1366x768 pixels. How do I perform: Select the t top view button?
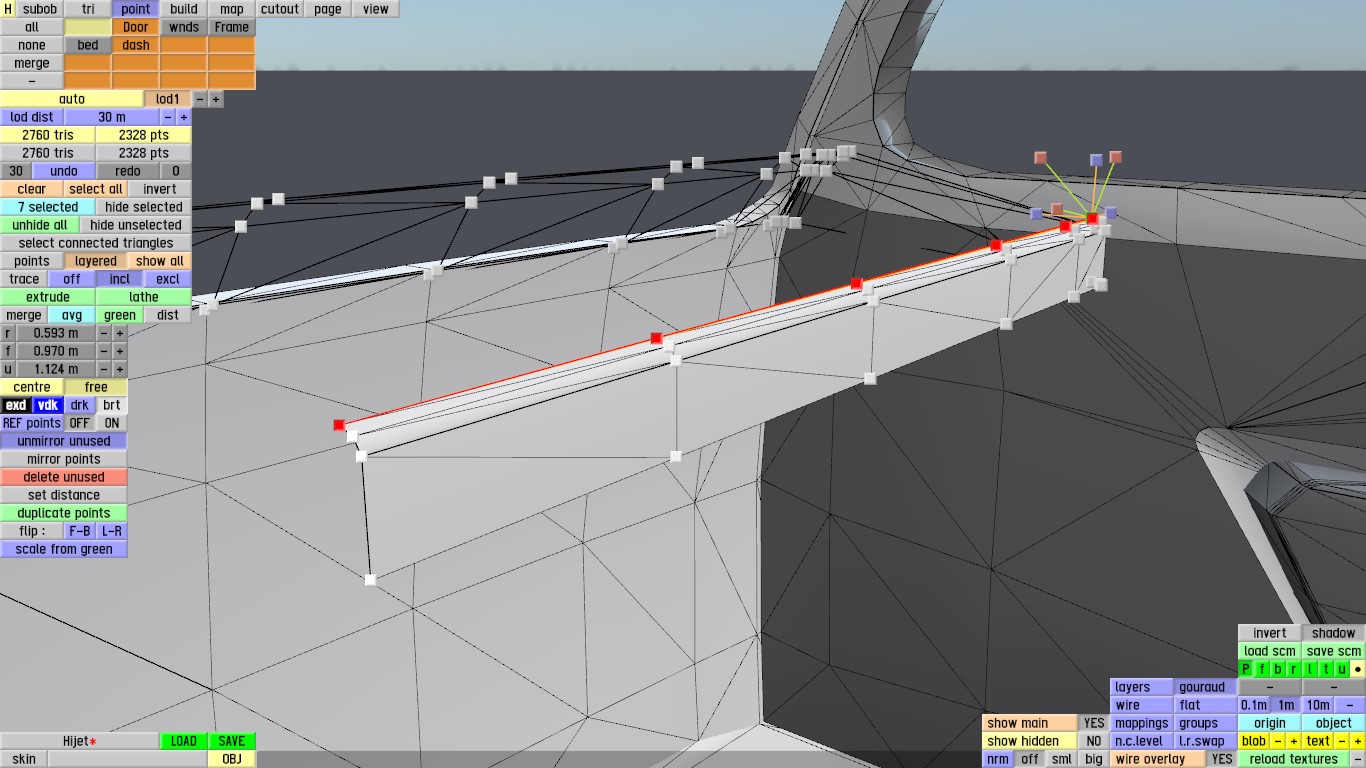[1326, 669]
